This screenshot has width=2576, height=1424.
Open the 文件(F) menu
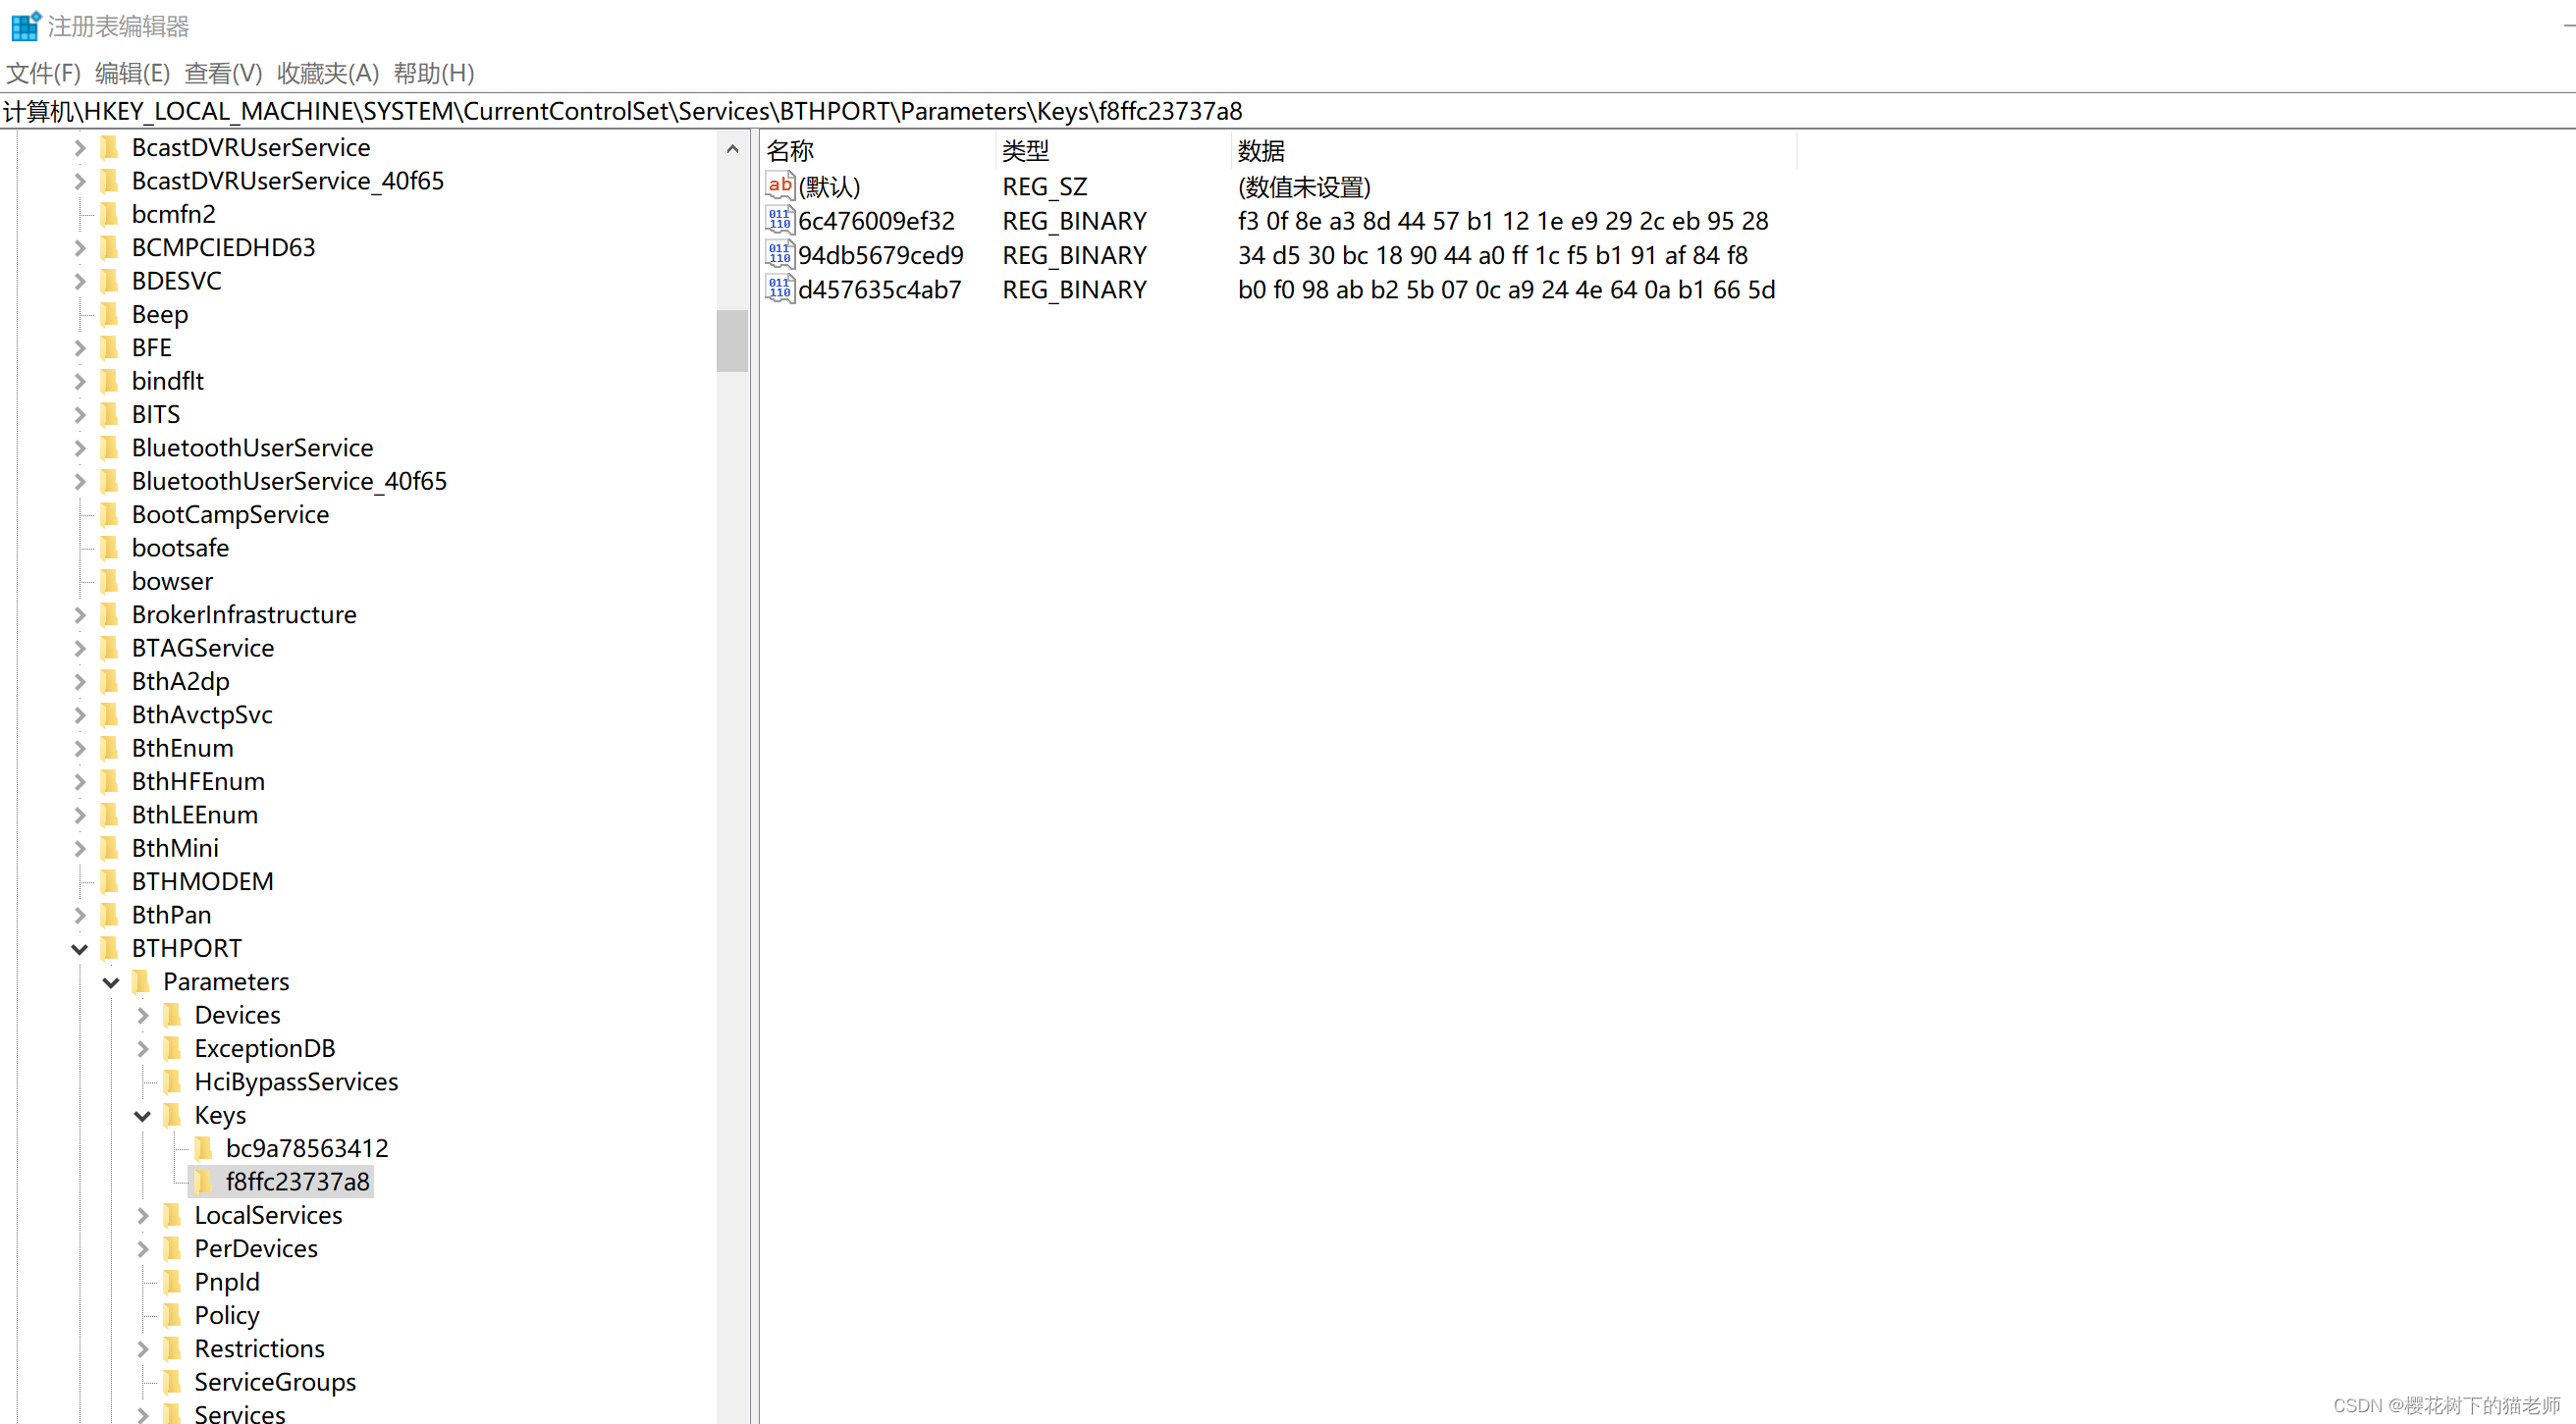click(43, 73)
